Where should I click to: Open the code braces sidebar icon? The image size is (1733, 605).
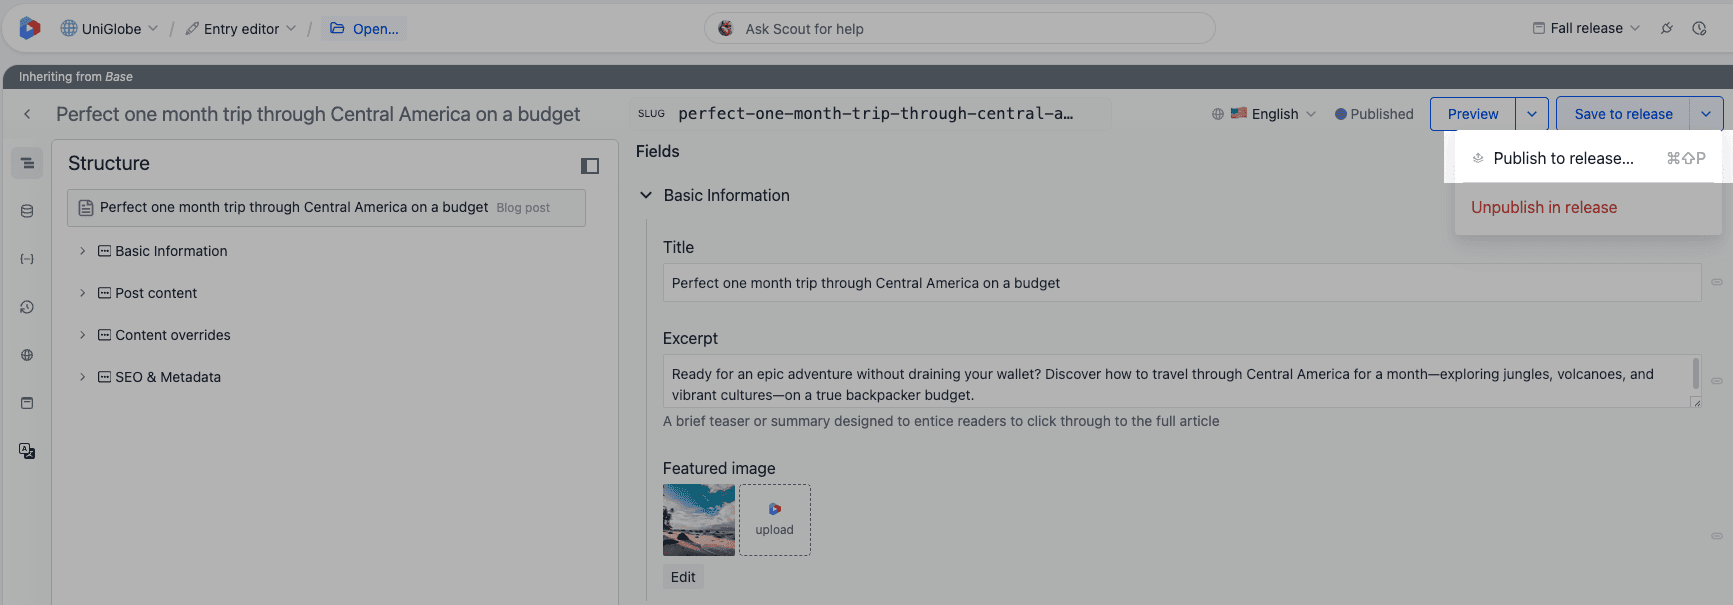27,259
